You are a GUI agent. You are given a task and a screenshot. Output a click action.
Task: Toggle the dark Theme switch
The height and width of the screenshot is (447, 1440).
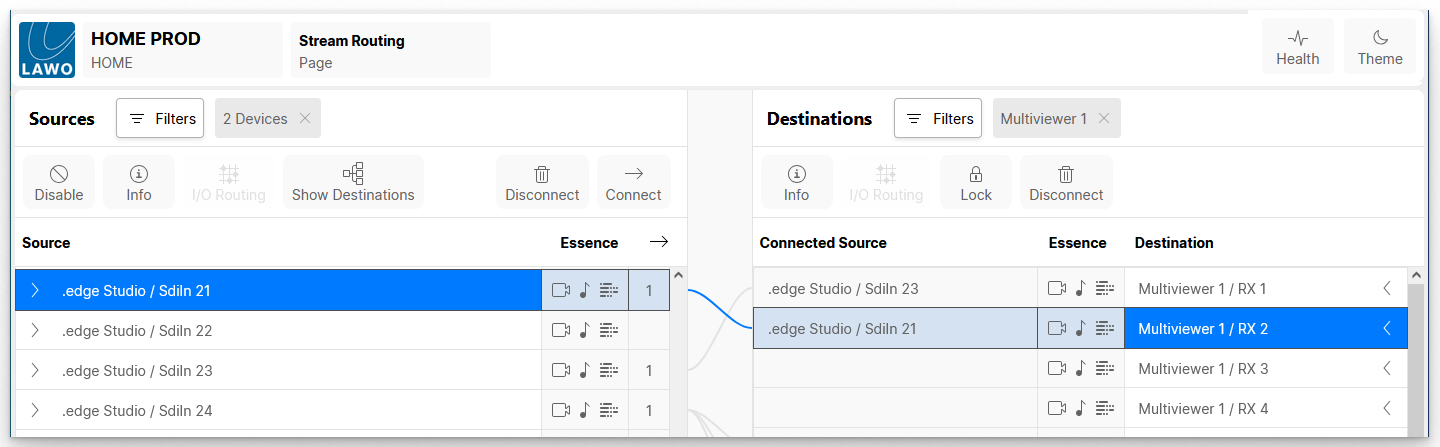click(1379, 47)
